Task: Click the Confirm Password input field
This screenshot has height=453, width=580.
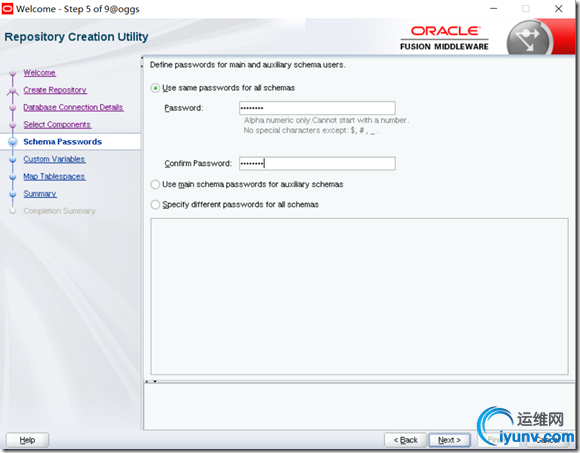Action: [317, 163]
